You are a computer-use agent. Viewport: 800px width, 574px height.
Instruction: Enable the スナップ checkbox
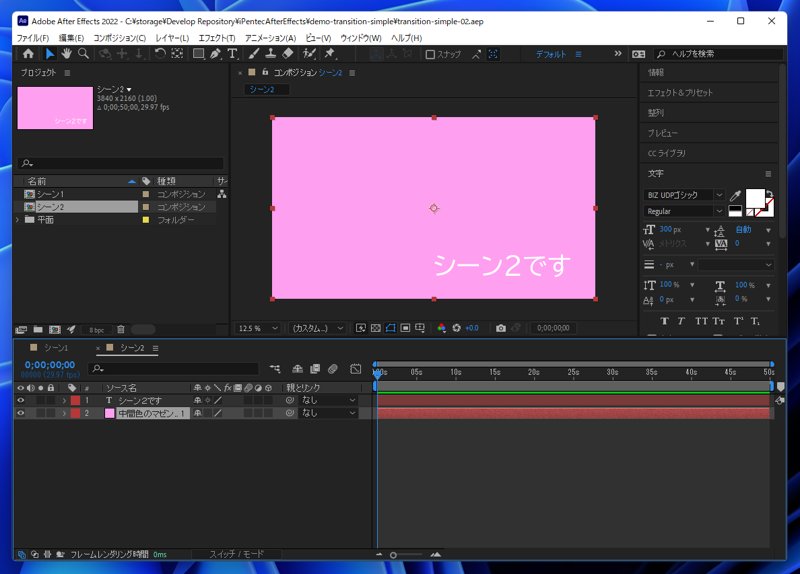pyautogui.click(x=430, y=55)
